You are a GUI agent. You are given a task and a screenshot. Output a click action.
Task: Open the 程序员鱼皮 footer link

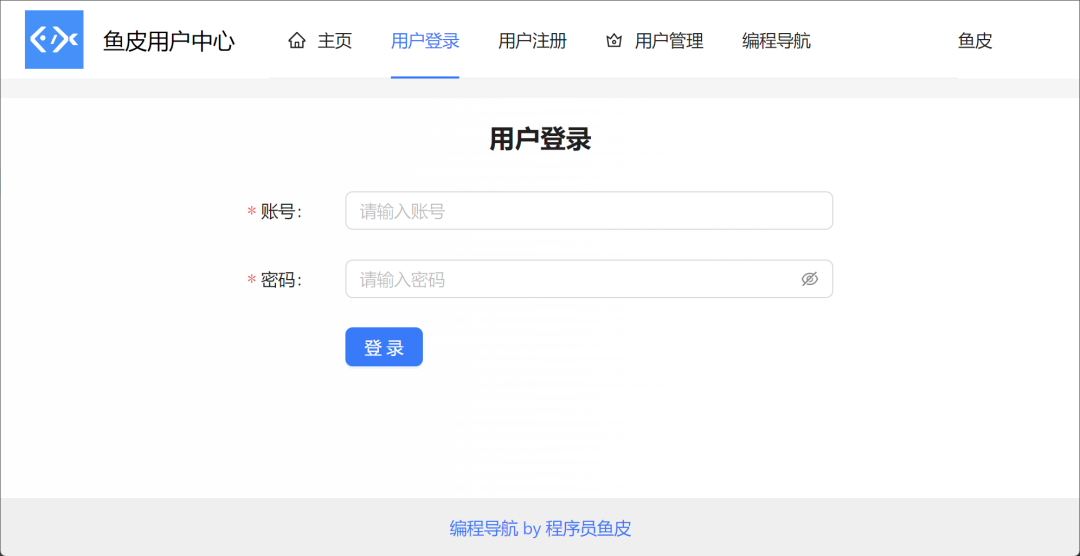coord(588,528)
